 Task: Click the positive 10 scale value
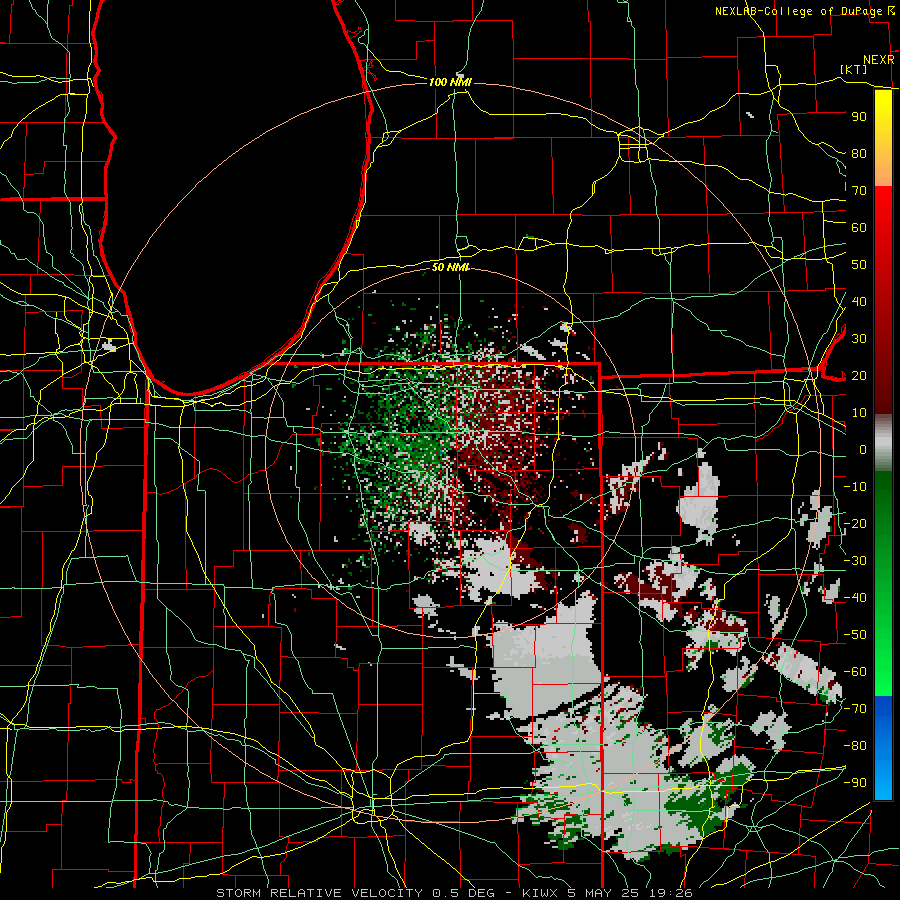[x=859, y=413]
